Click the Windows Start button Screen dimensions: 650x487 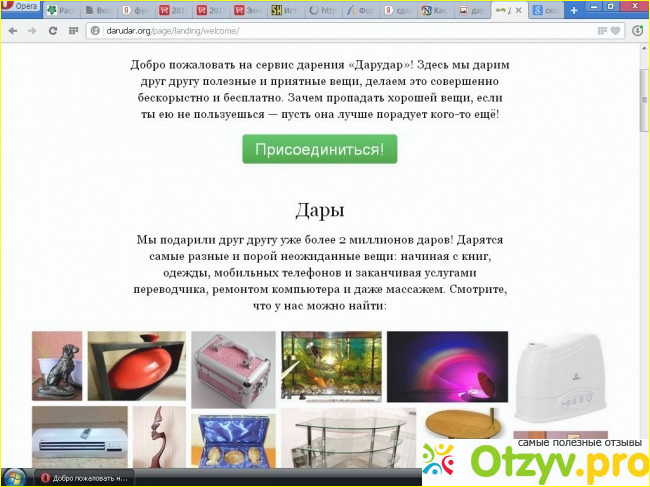pyautogui.click(x=14, y=476)
